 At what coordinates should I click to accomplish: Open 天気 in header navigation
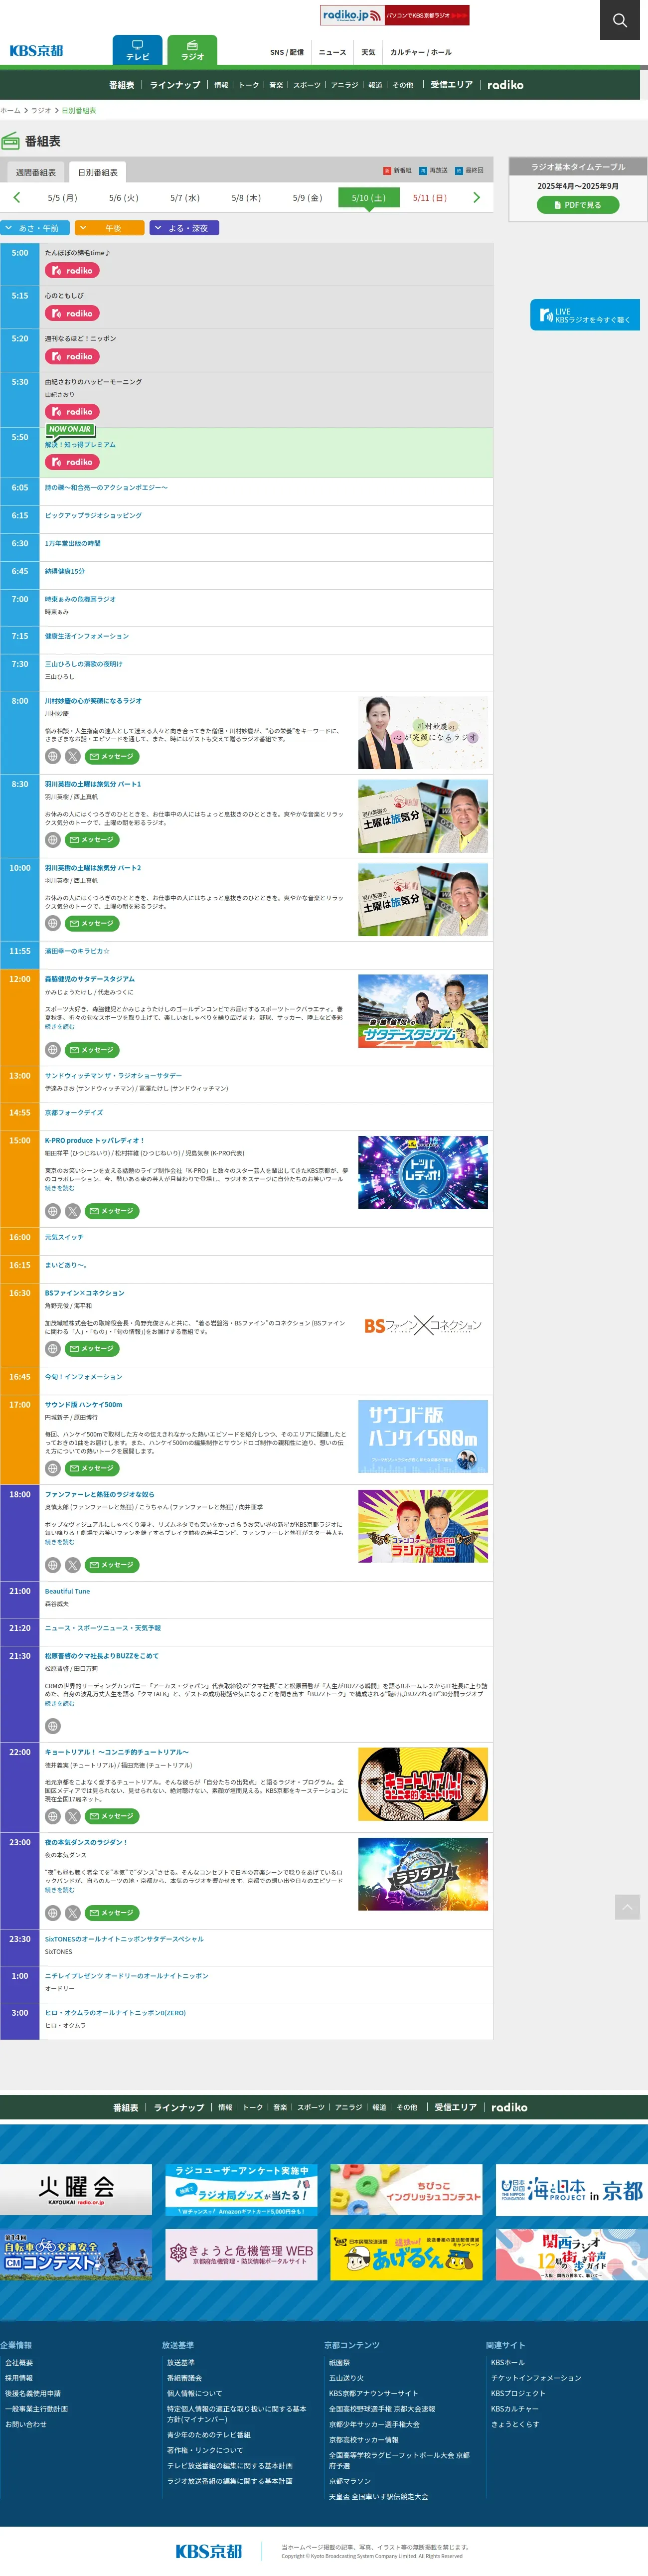coord(368,52)
